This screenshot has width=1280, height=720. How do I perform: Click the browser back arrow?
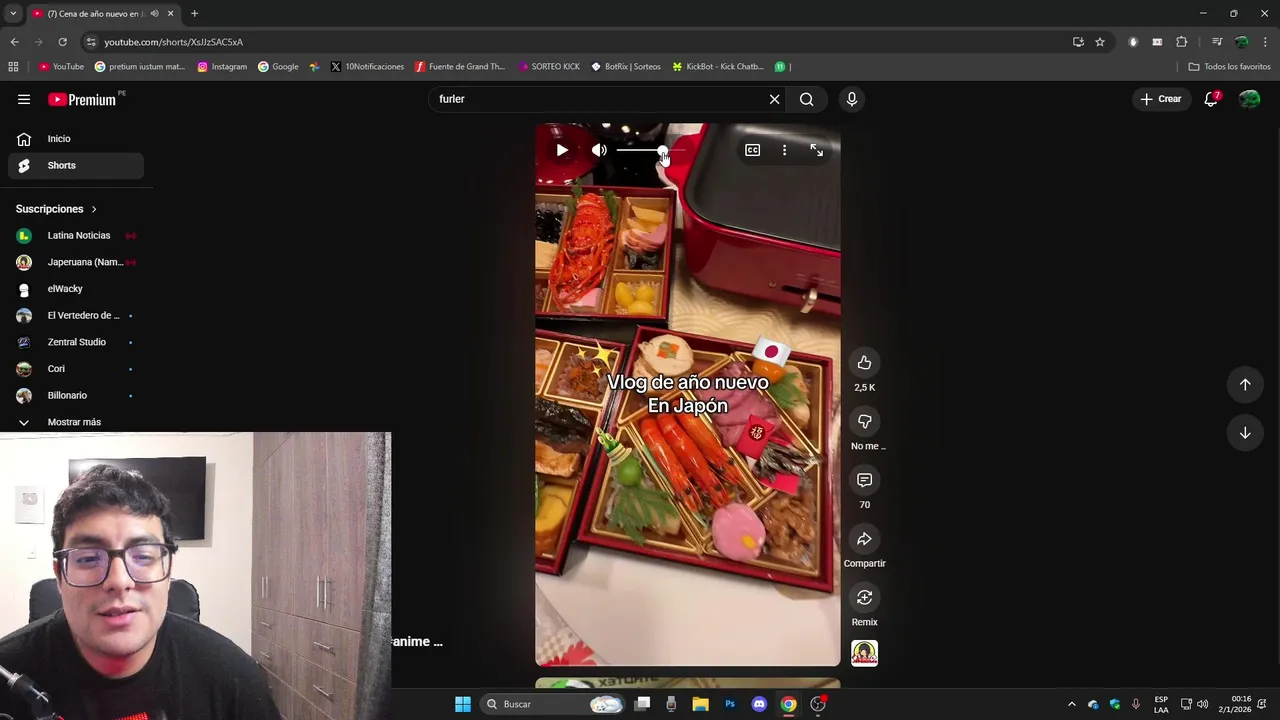pos(14,42)
